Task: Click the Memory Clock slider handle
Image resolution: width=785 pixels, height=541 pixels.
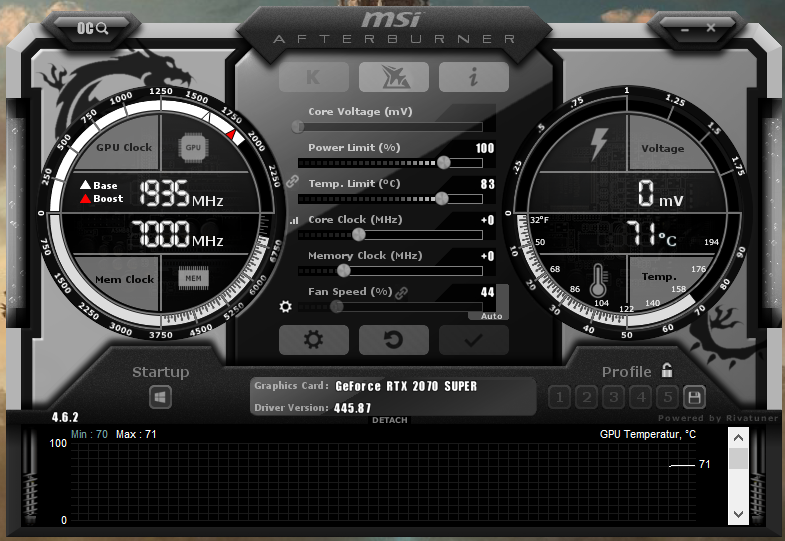Action: pos(343,270)
